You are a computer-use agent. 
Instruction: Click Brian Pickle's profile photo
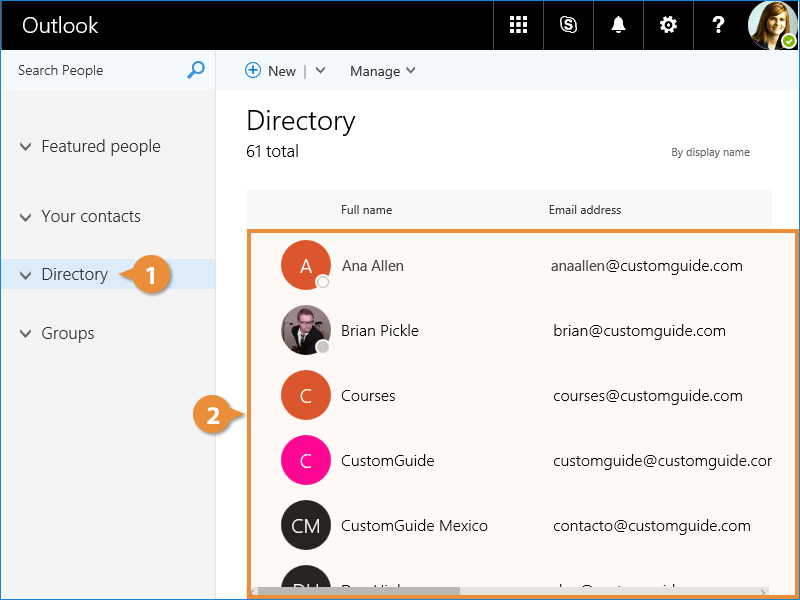point(305,330)
